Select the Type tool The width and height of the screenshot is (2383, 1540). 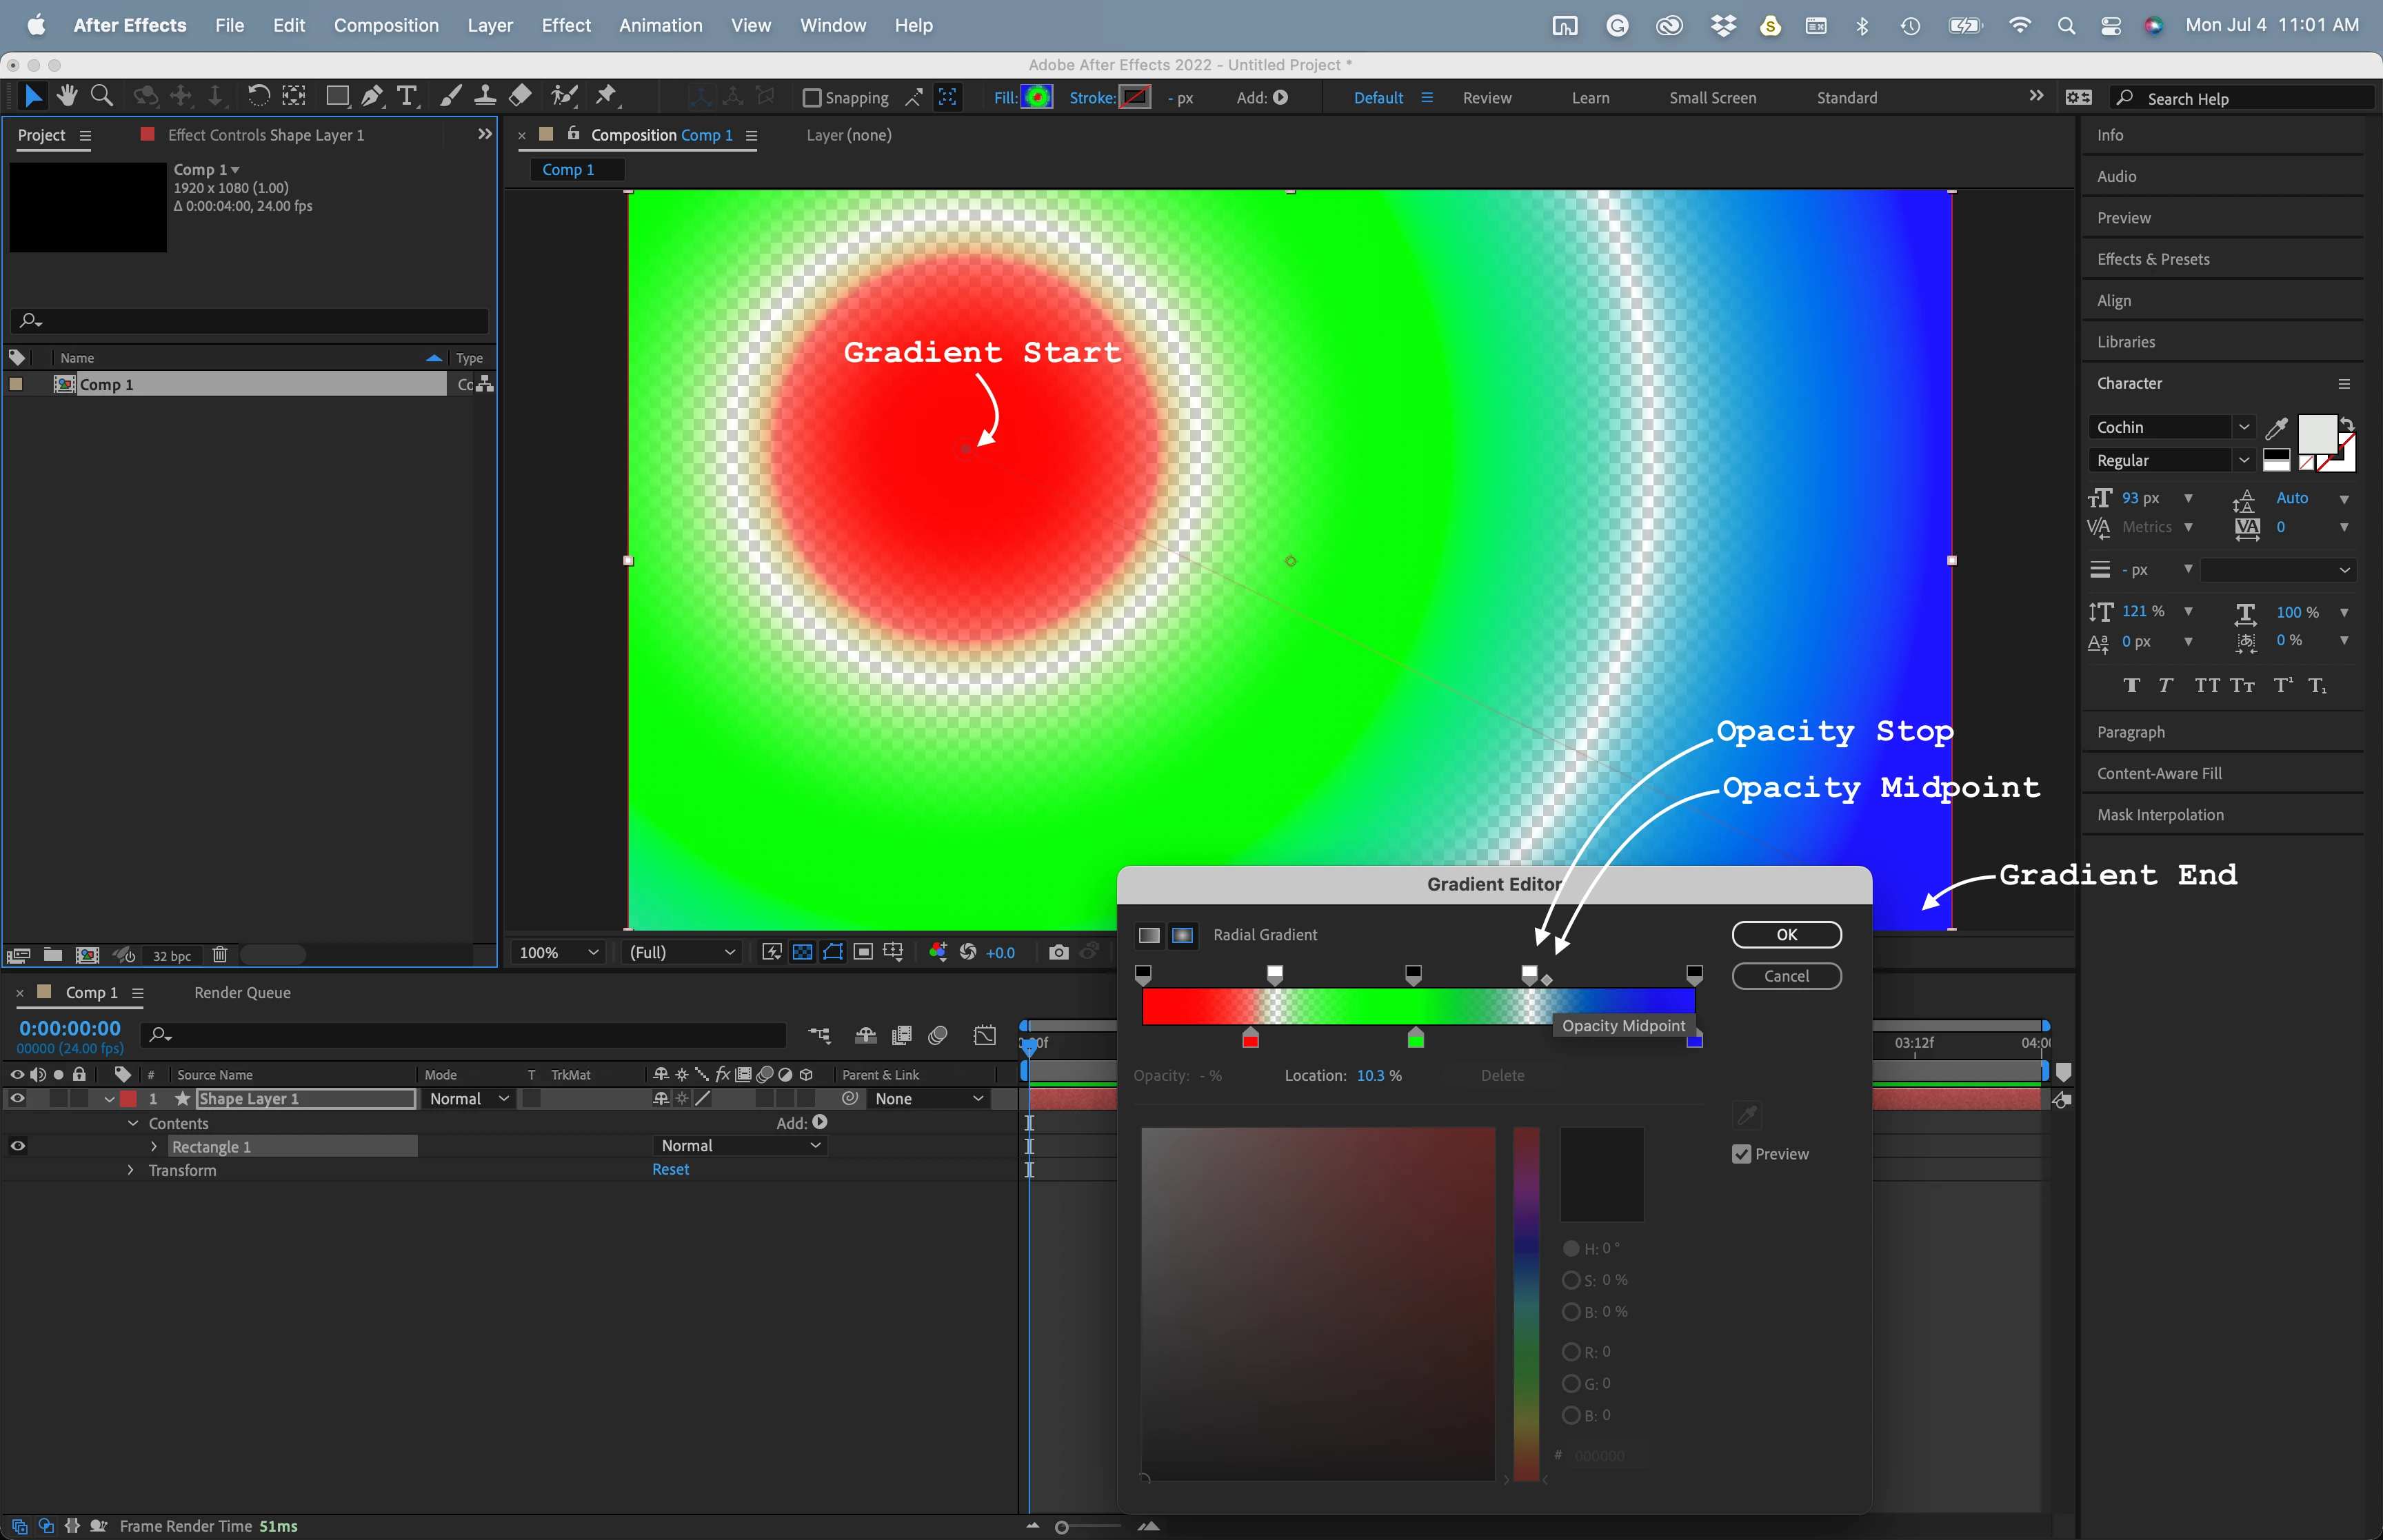[406, 96]
